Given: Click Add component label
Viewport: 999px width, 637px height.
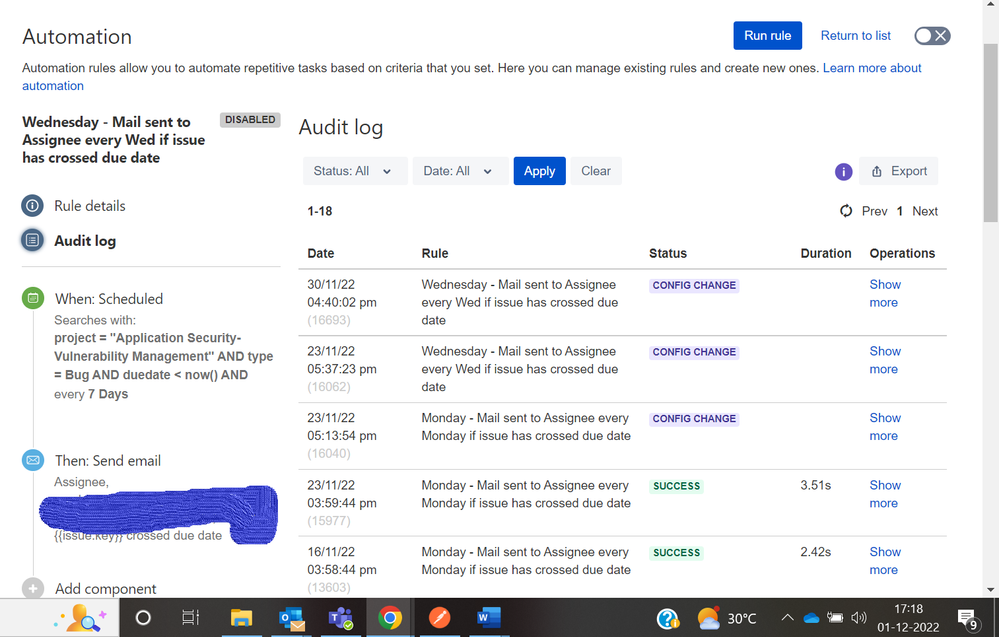Looking at the screenshot, I should pyautogui.click(x=105, y=589).
